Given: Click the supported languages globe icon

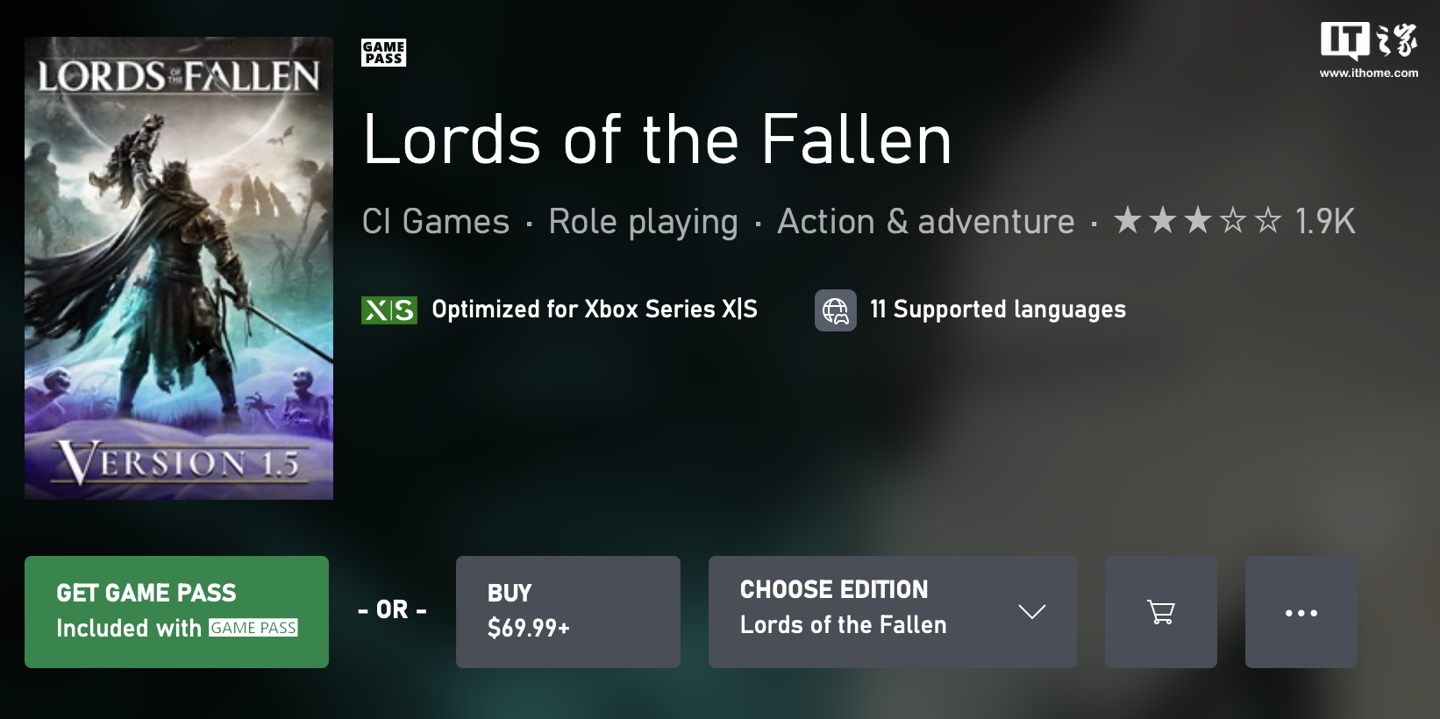Looking at the screenshot, I should (x=835, y=310).
